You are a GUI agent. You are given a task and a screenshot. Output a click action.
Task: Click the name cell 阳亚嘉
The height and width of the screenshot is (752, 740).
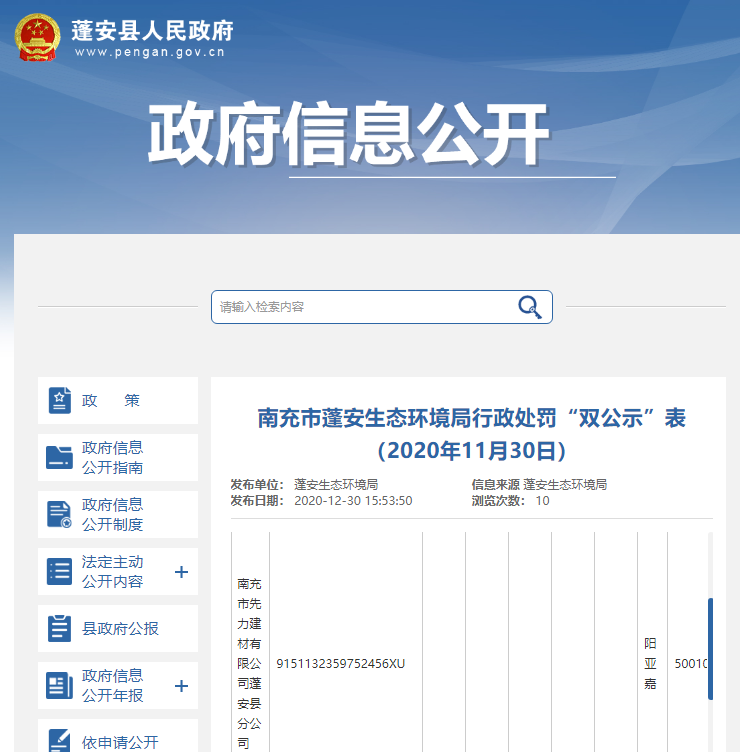[x=650, y=664]
